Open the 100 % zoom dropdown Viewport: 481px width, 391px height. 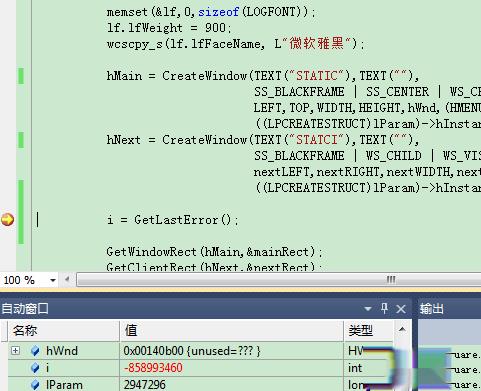point(52,280)
